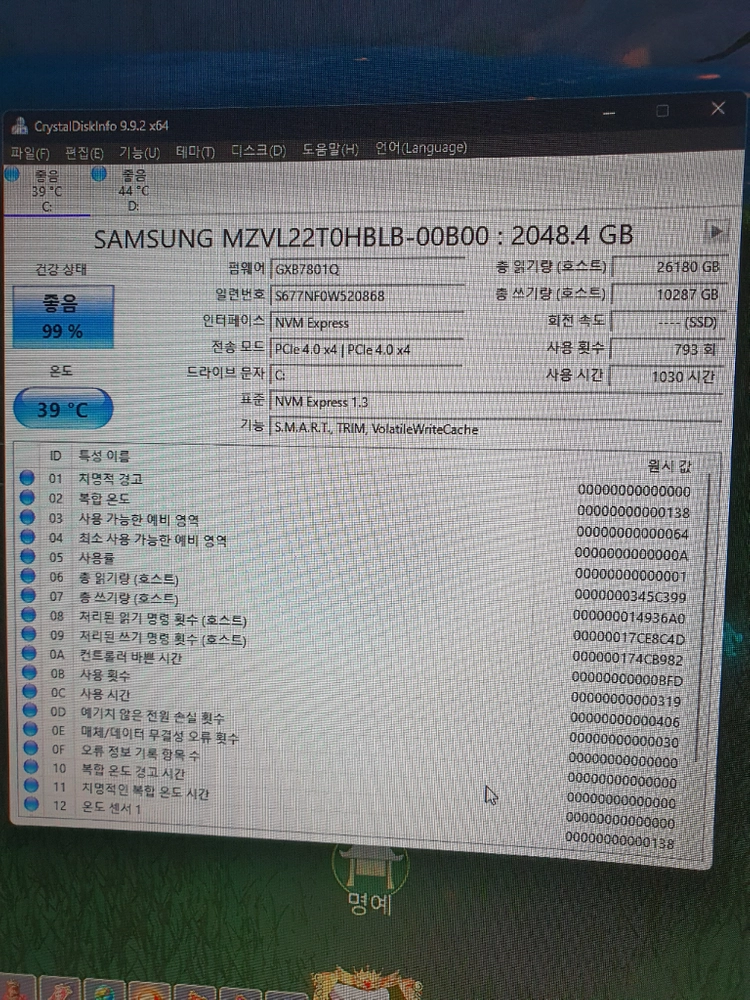Click the features field S.M.A.R.T., TRIM
The image size is (750, 1000).
[496, 429]
